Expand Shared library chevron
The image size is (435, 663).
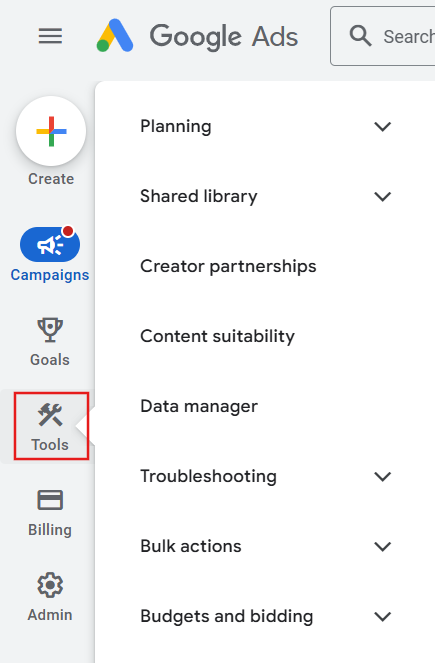[x=383, y=197]
